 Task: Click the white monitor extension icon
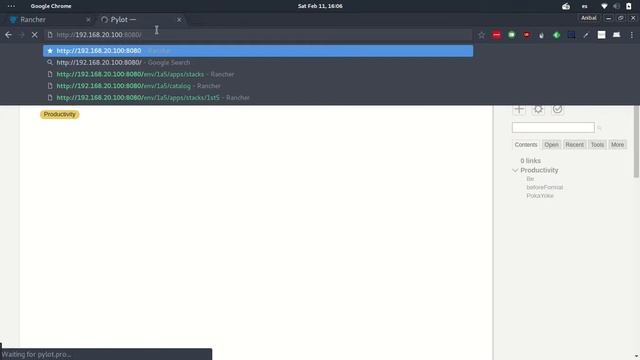click(x=616, y=35)
